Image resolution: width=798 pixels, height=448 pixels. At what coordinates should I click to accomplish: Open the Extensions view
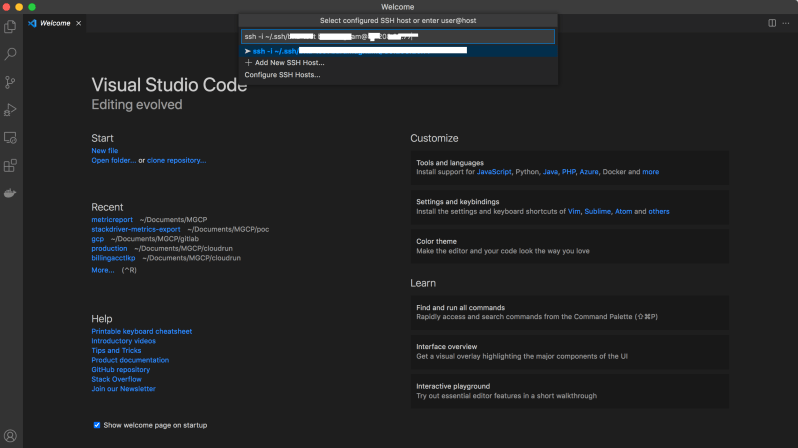pos(10,165)
